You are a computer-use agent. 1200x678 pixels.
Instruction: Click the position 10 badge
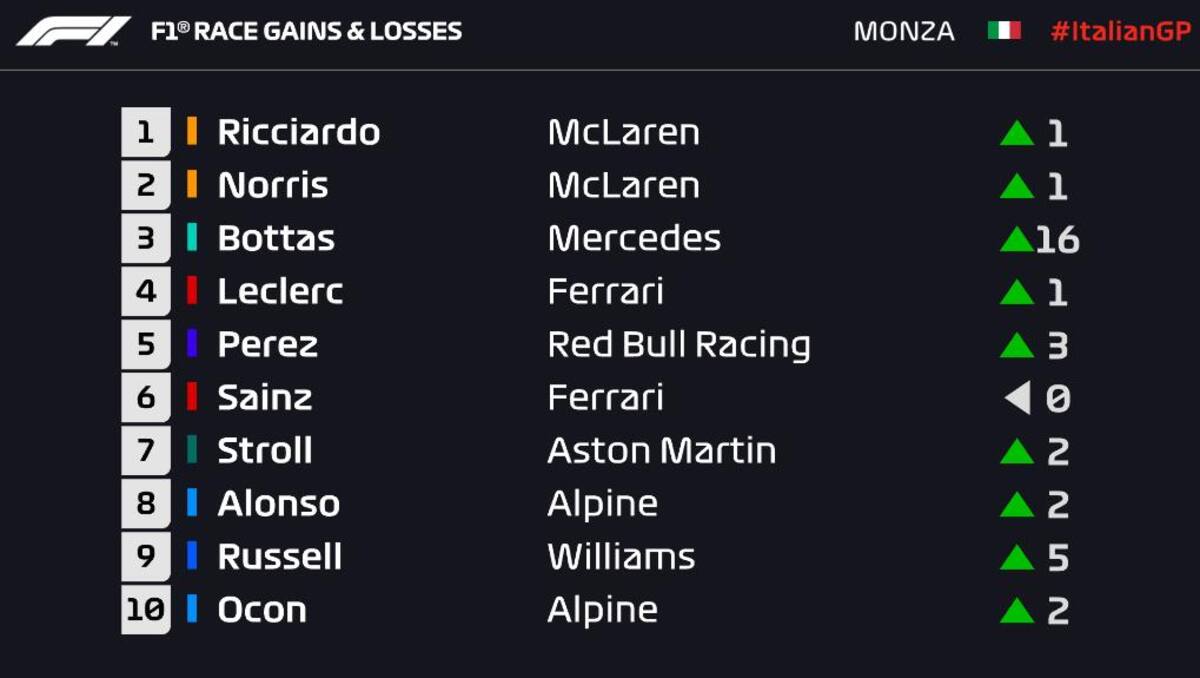click(146, 609)
